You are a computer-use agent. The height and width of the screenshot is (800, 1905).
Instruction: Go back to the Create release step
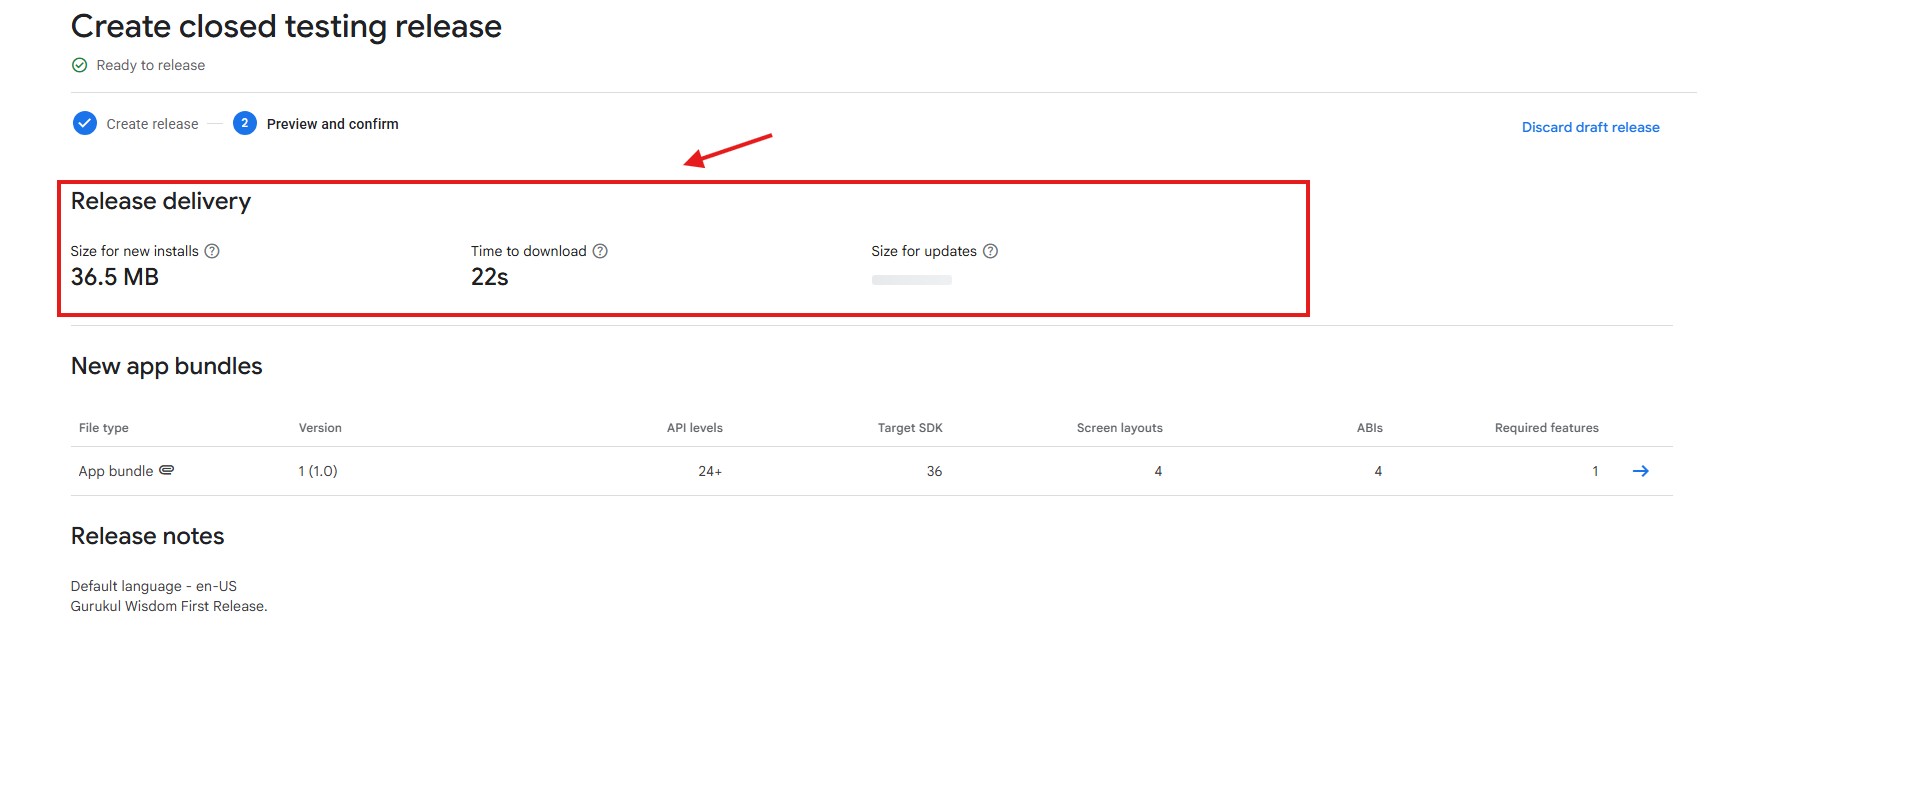152,124
